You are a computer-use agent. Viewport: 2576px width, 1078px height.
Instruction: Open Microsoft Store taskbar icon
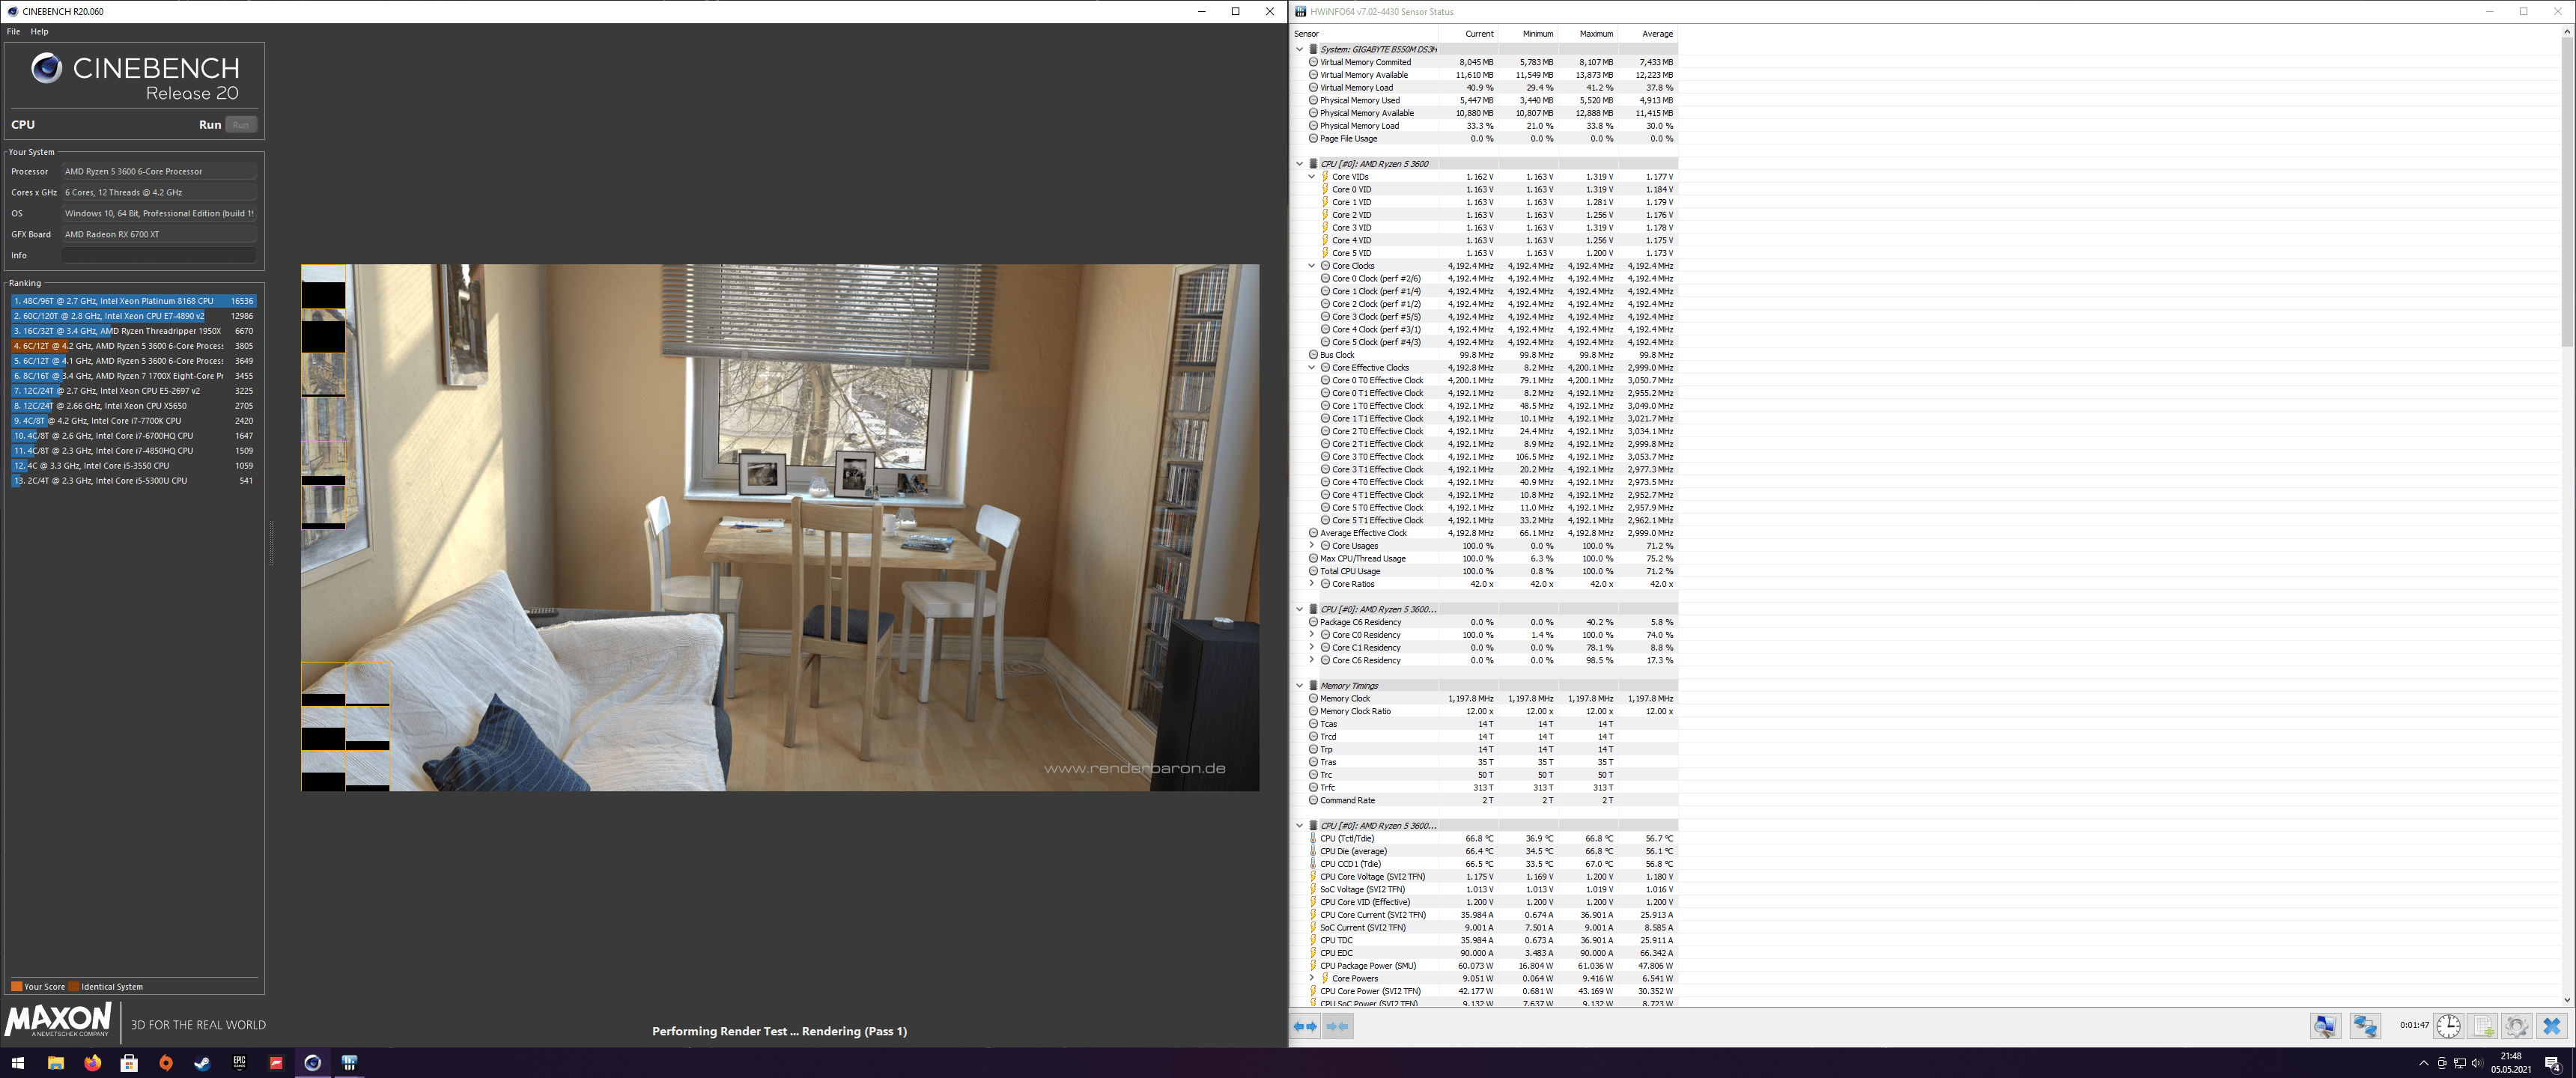[129, 1063]
